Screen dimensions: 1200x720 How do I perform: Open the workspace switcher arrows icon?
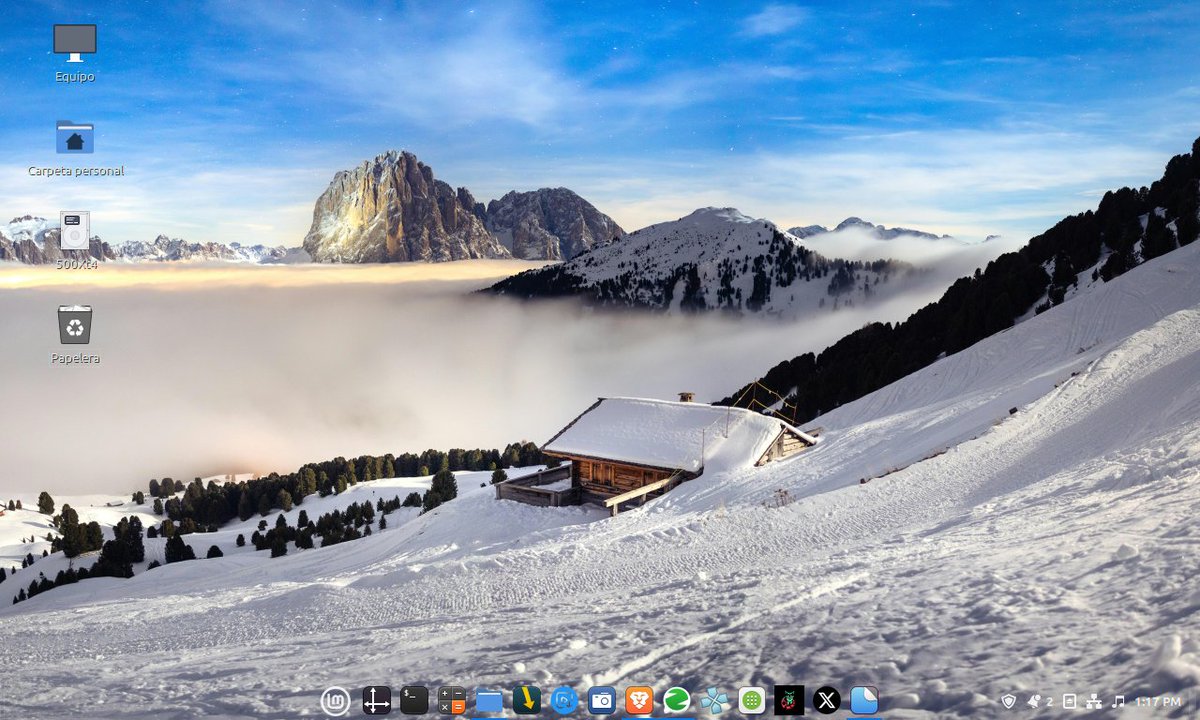click(373, 701)
